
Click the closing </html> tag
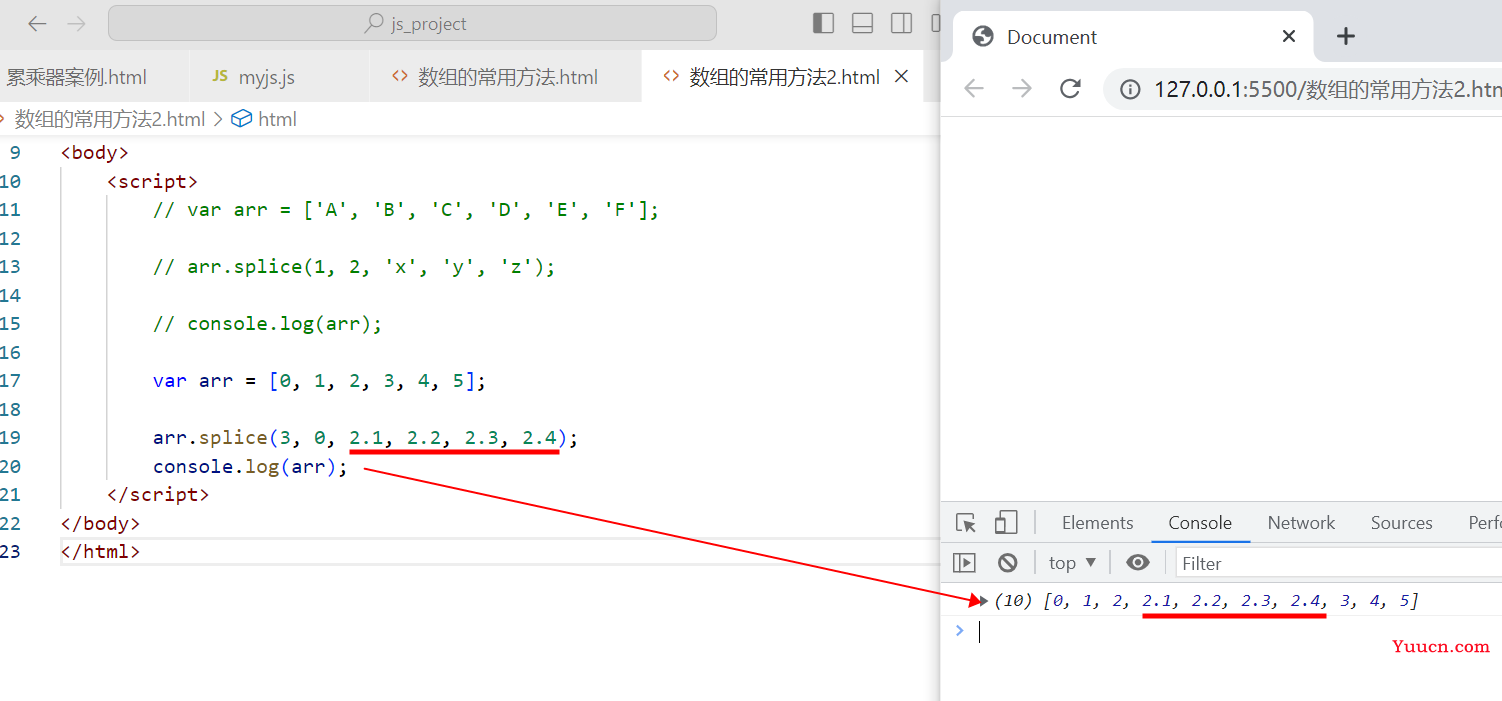pyautogui.click(x=100, y=551)
